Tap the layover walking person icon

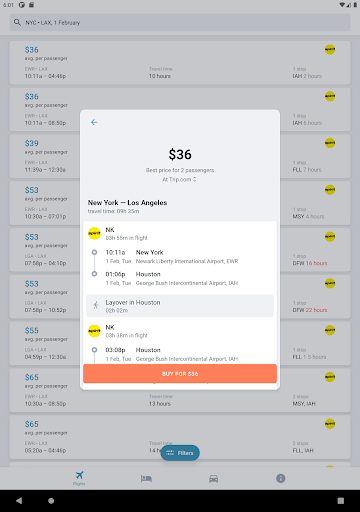[96, 305]
